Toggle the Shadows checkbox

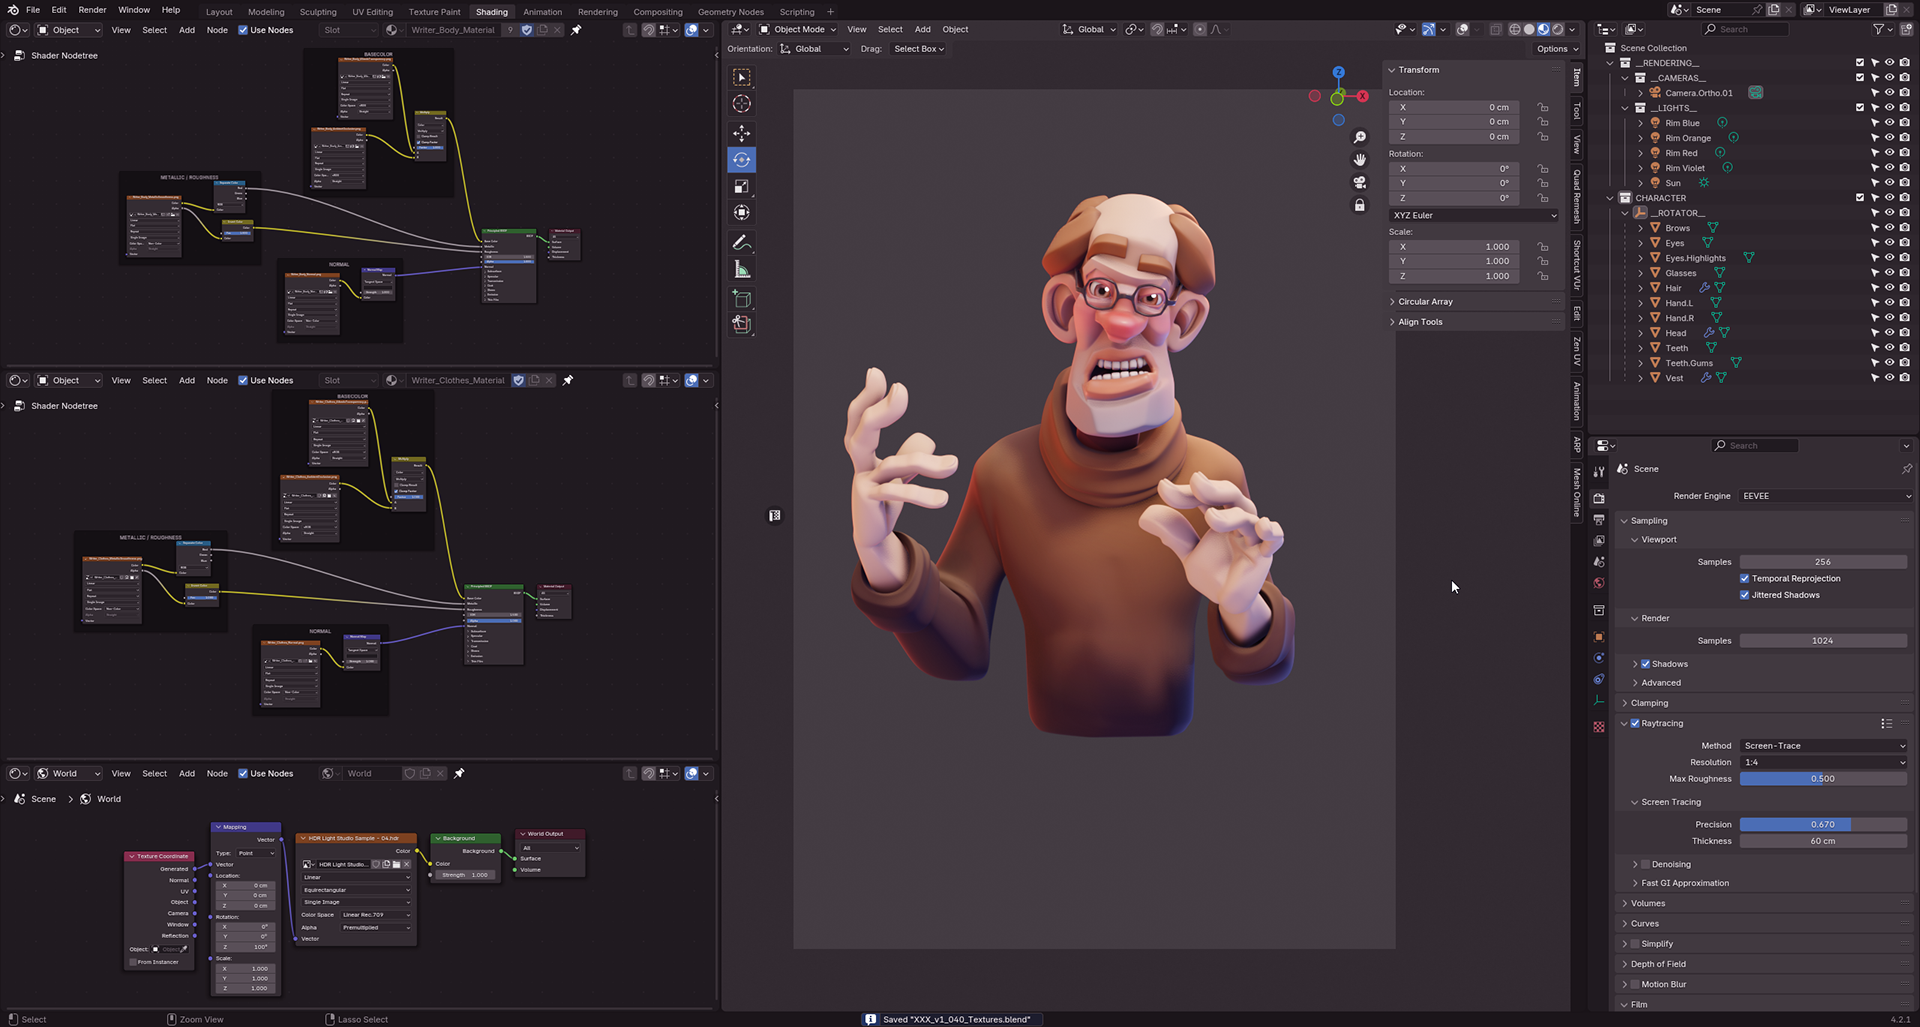pyautogui.click(x=1645, y=664)
